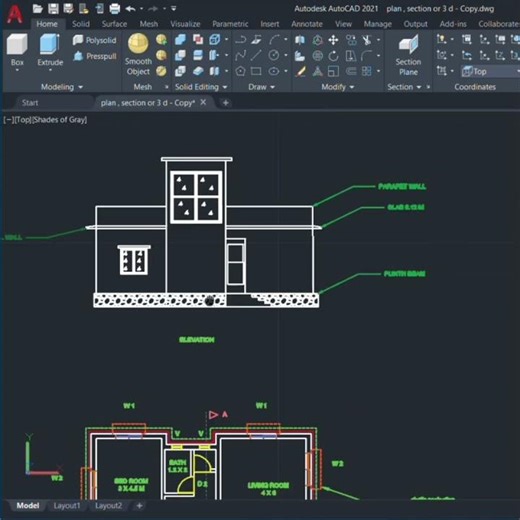Select the Fillet tool
Screen dimensions: 520x520
click(x=367, y=56)
